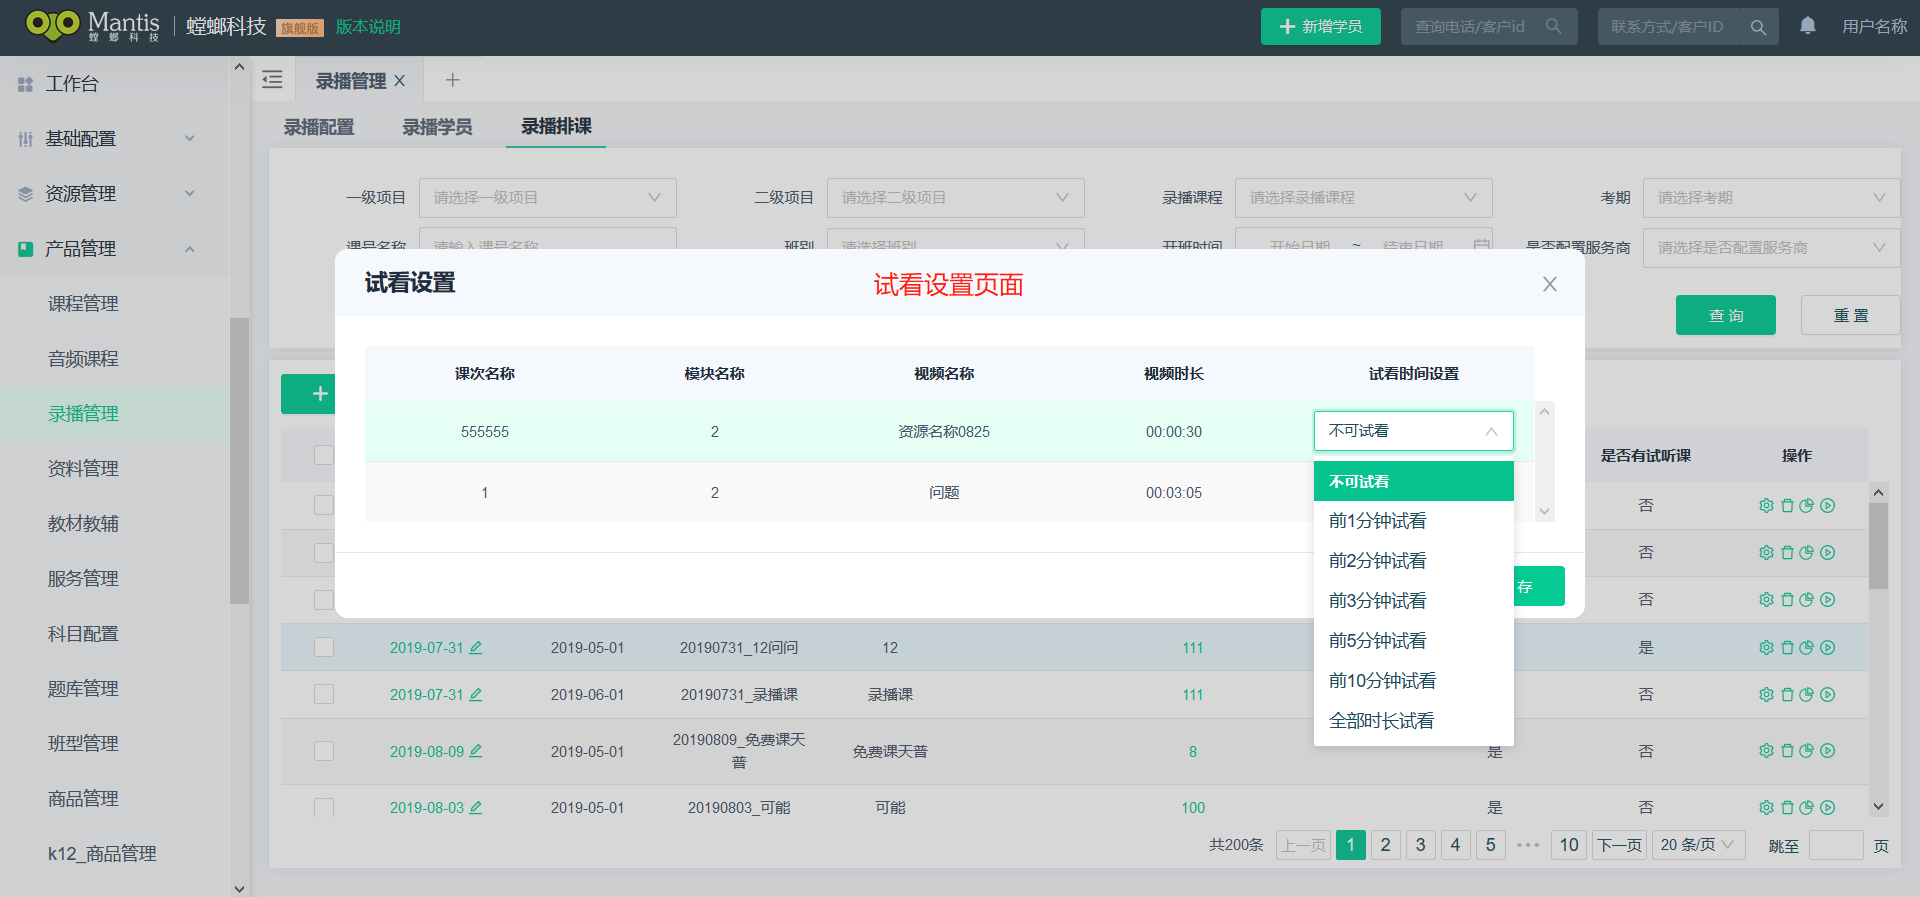Click play icon for 20190803_可能 row
Viewport: 1920px width, 897px height.
(x=1828, y=807)
